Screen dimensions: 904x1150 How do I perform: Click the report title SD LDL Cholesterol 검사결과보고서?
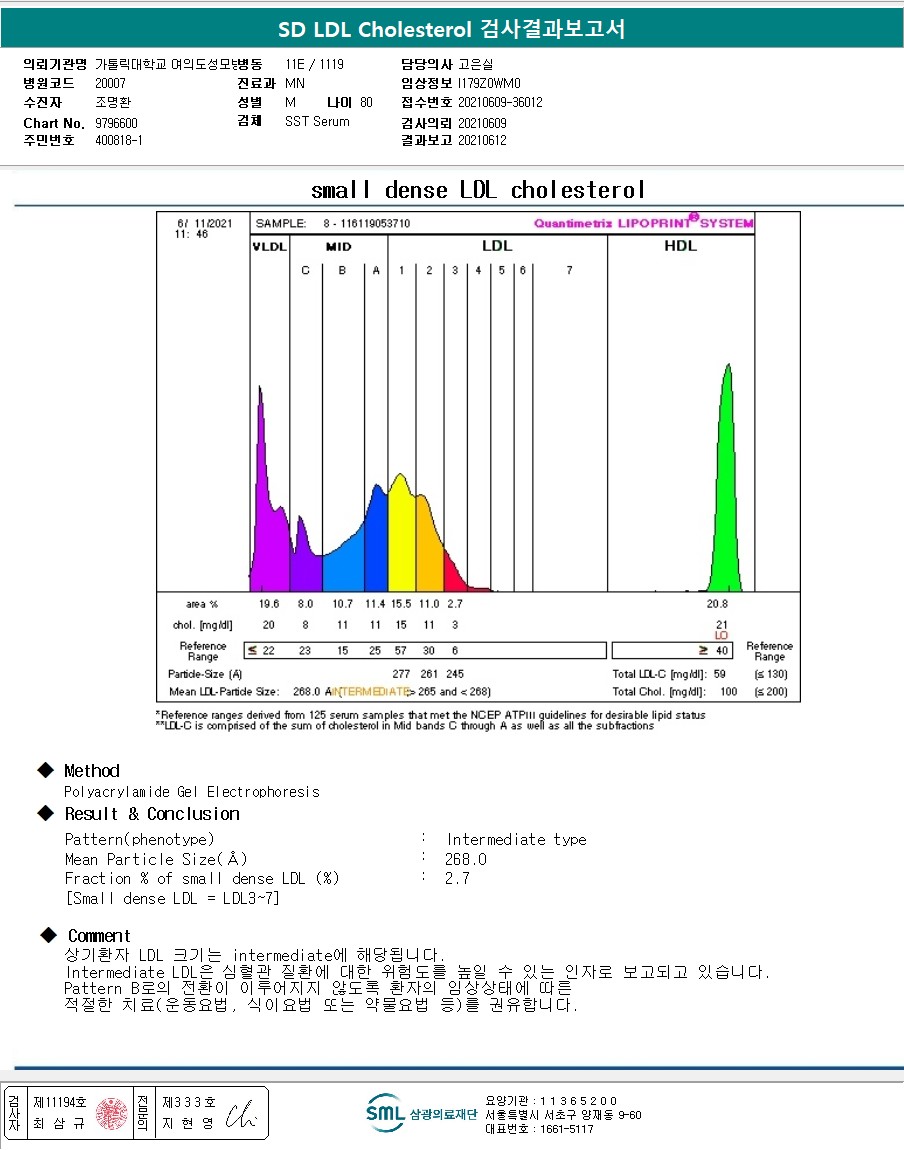point(452,29)
